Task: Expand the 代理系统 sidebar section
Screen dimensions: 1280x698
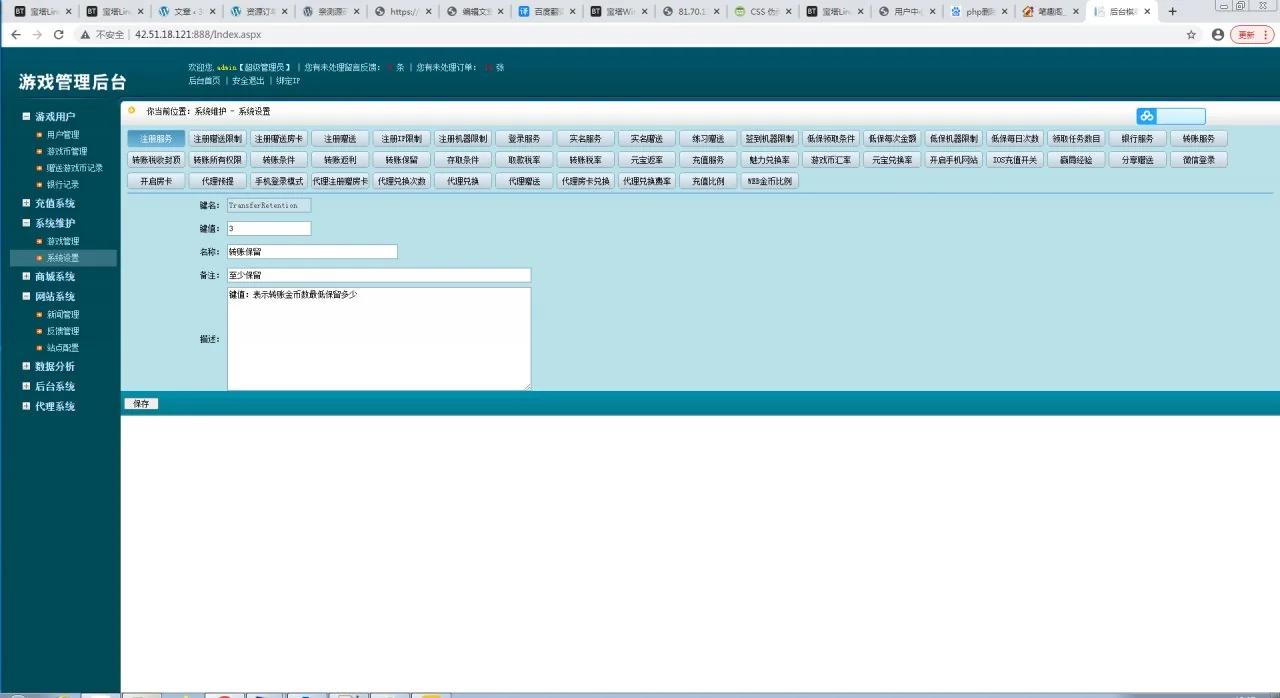Action: pos(27,406)
